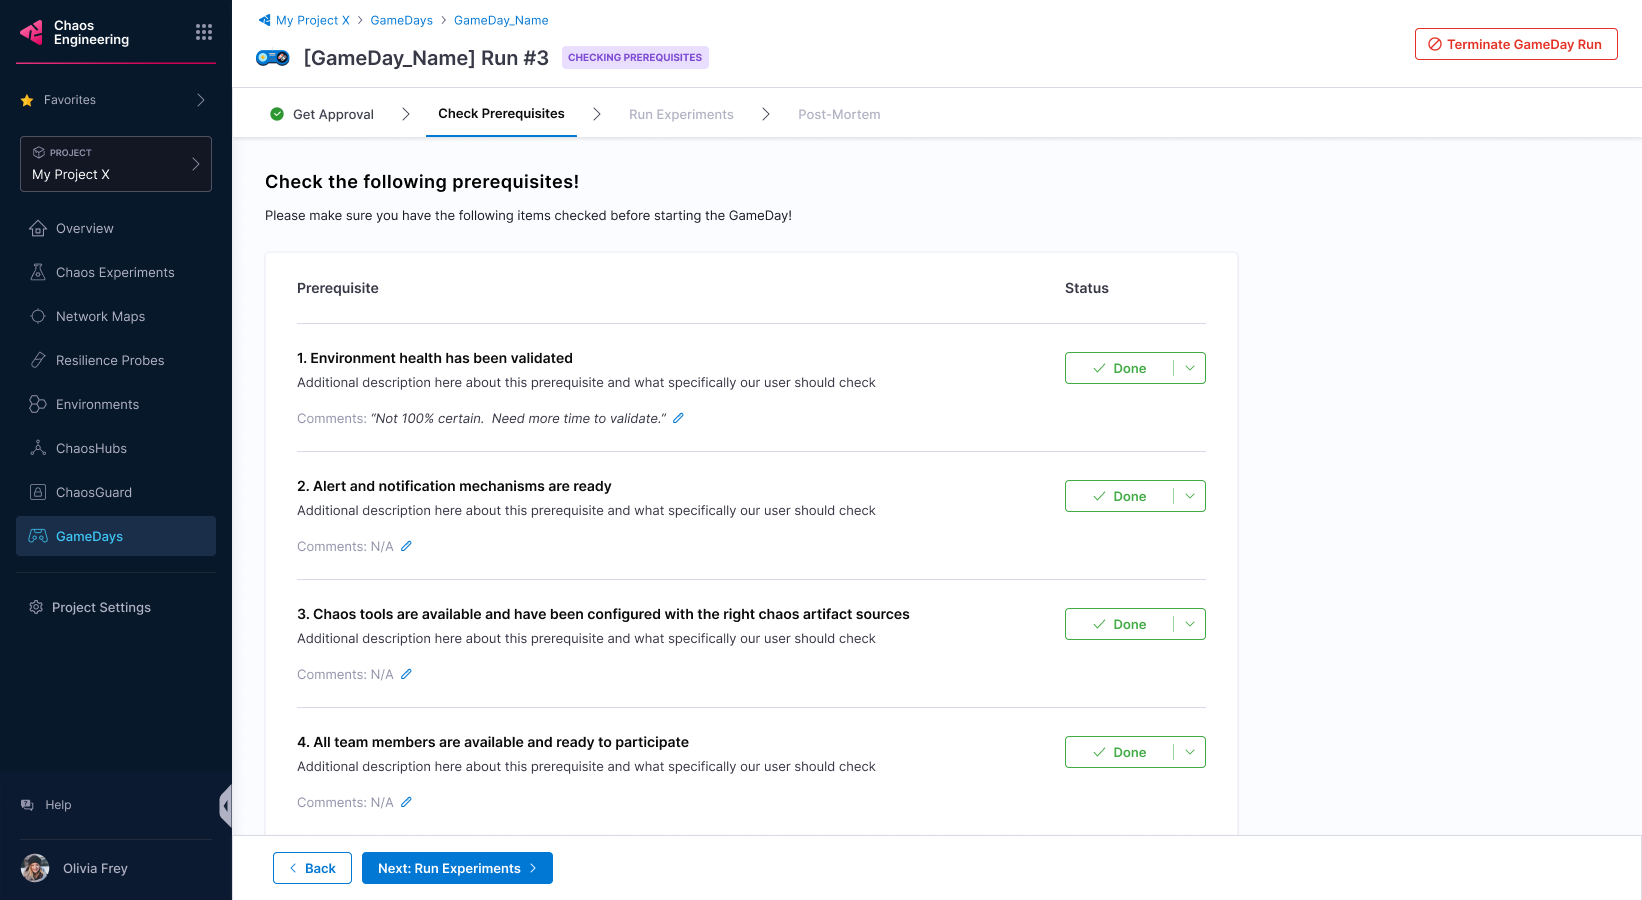Edit comment for Environment health prerequisite

tap(678, 418)
